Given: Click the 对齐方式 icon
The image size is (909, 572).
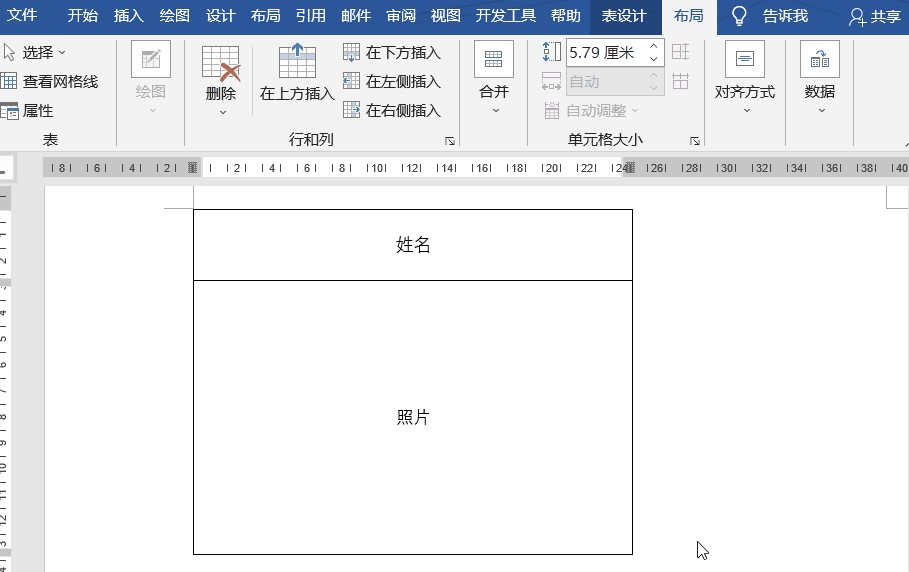Looking at the screenshot, I should [745, 59].
